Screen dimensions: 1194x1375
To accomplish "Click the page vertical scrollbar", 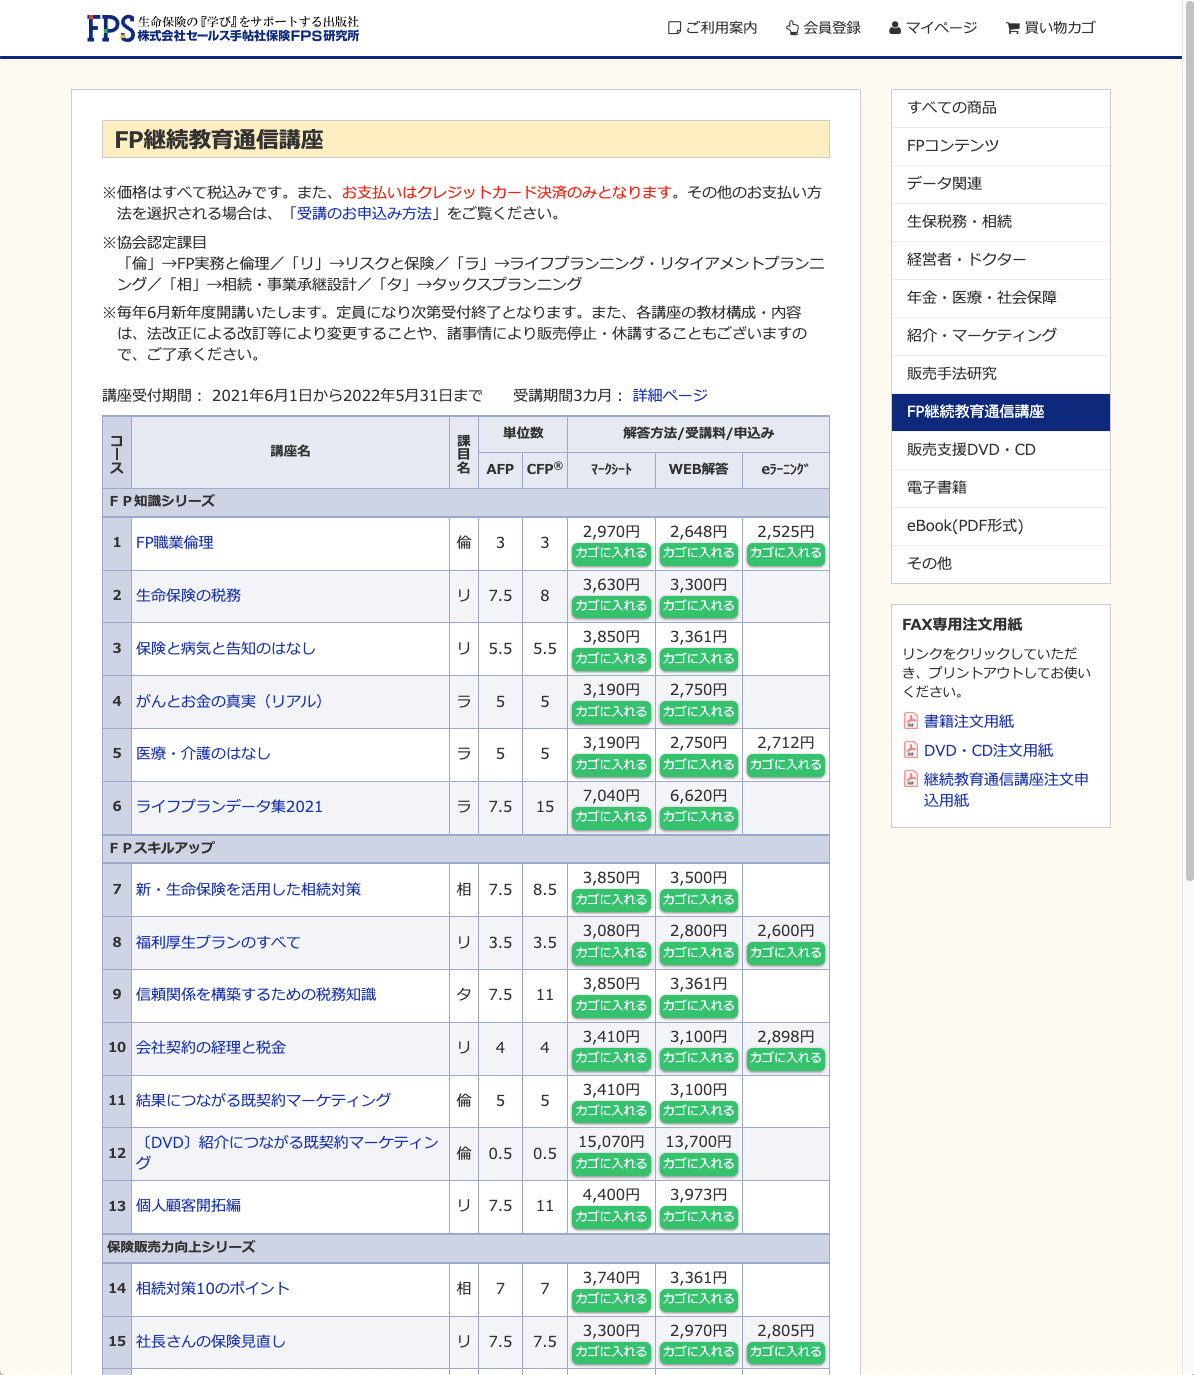I will click(1188, 440).
